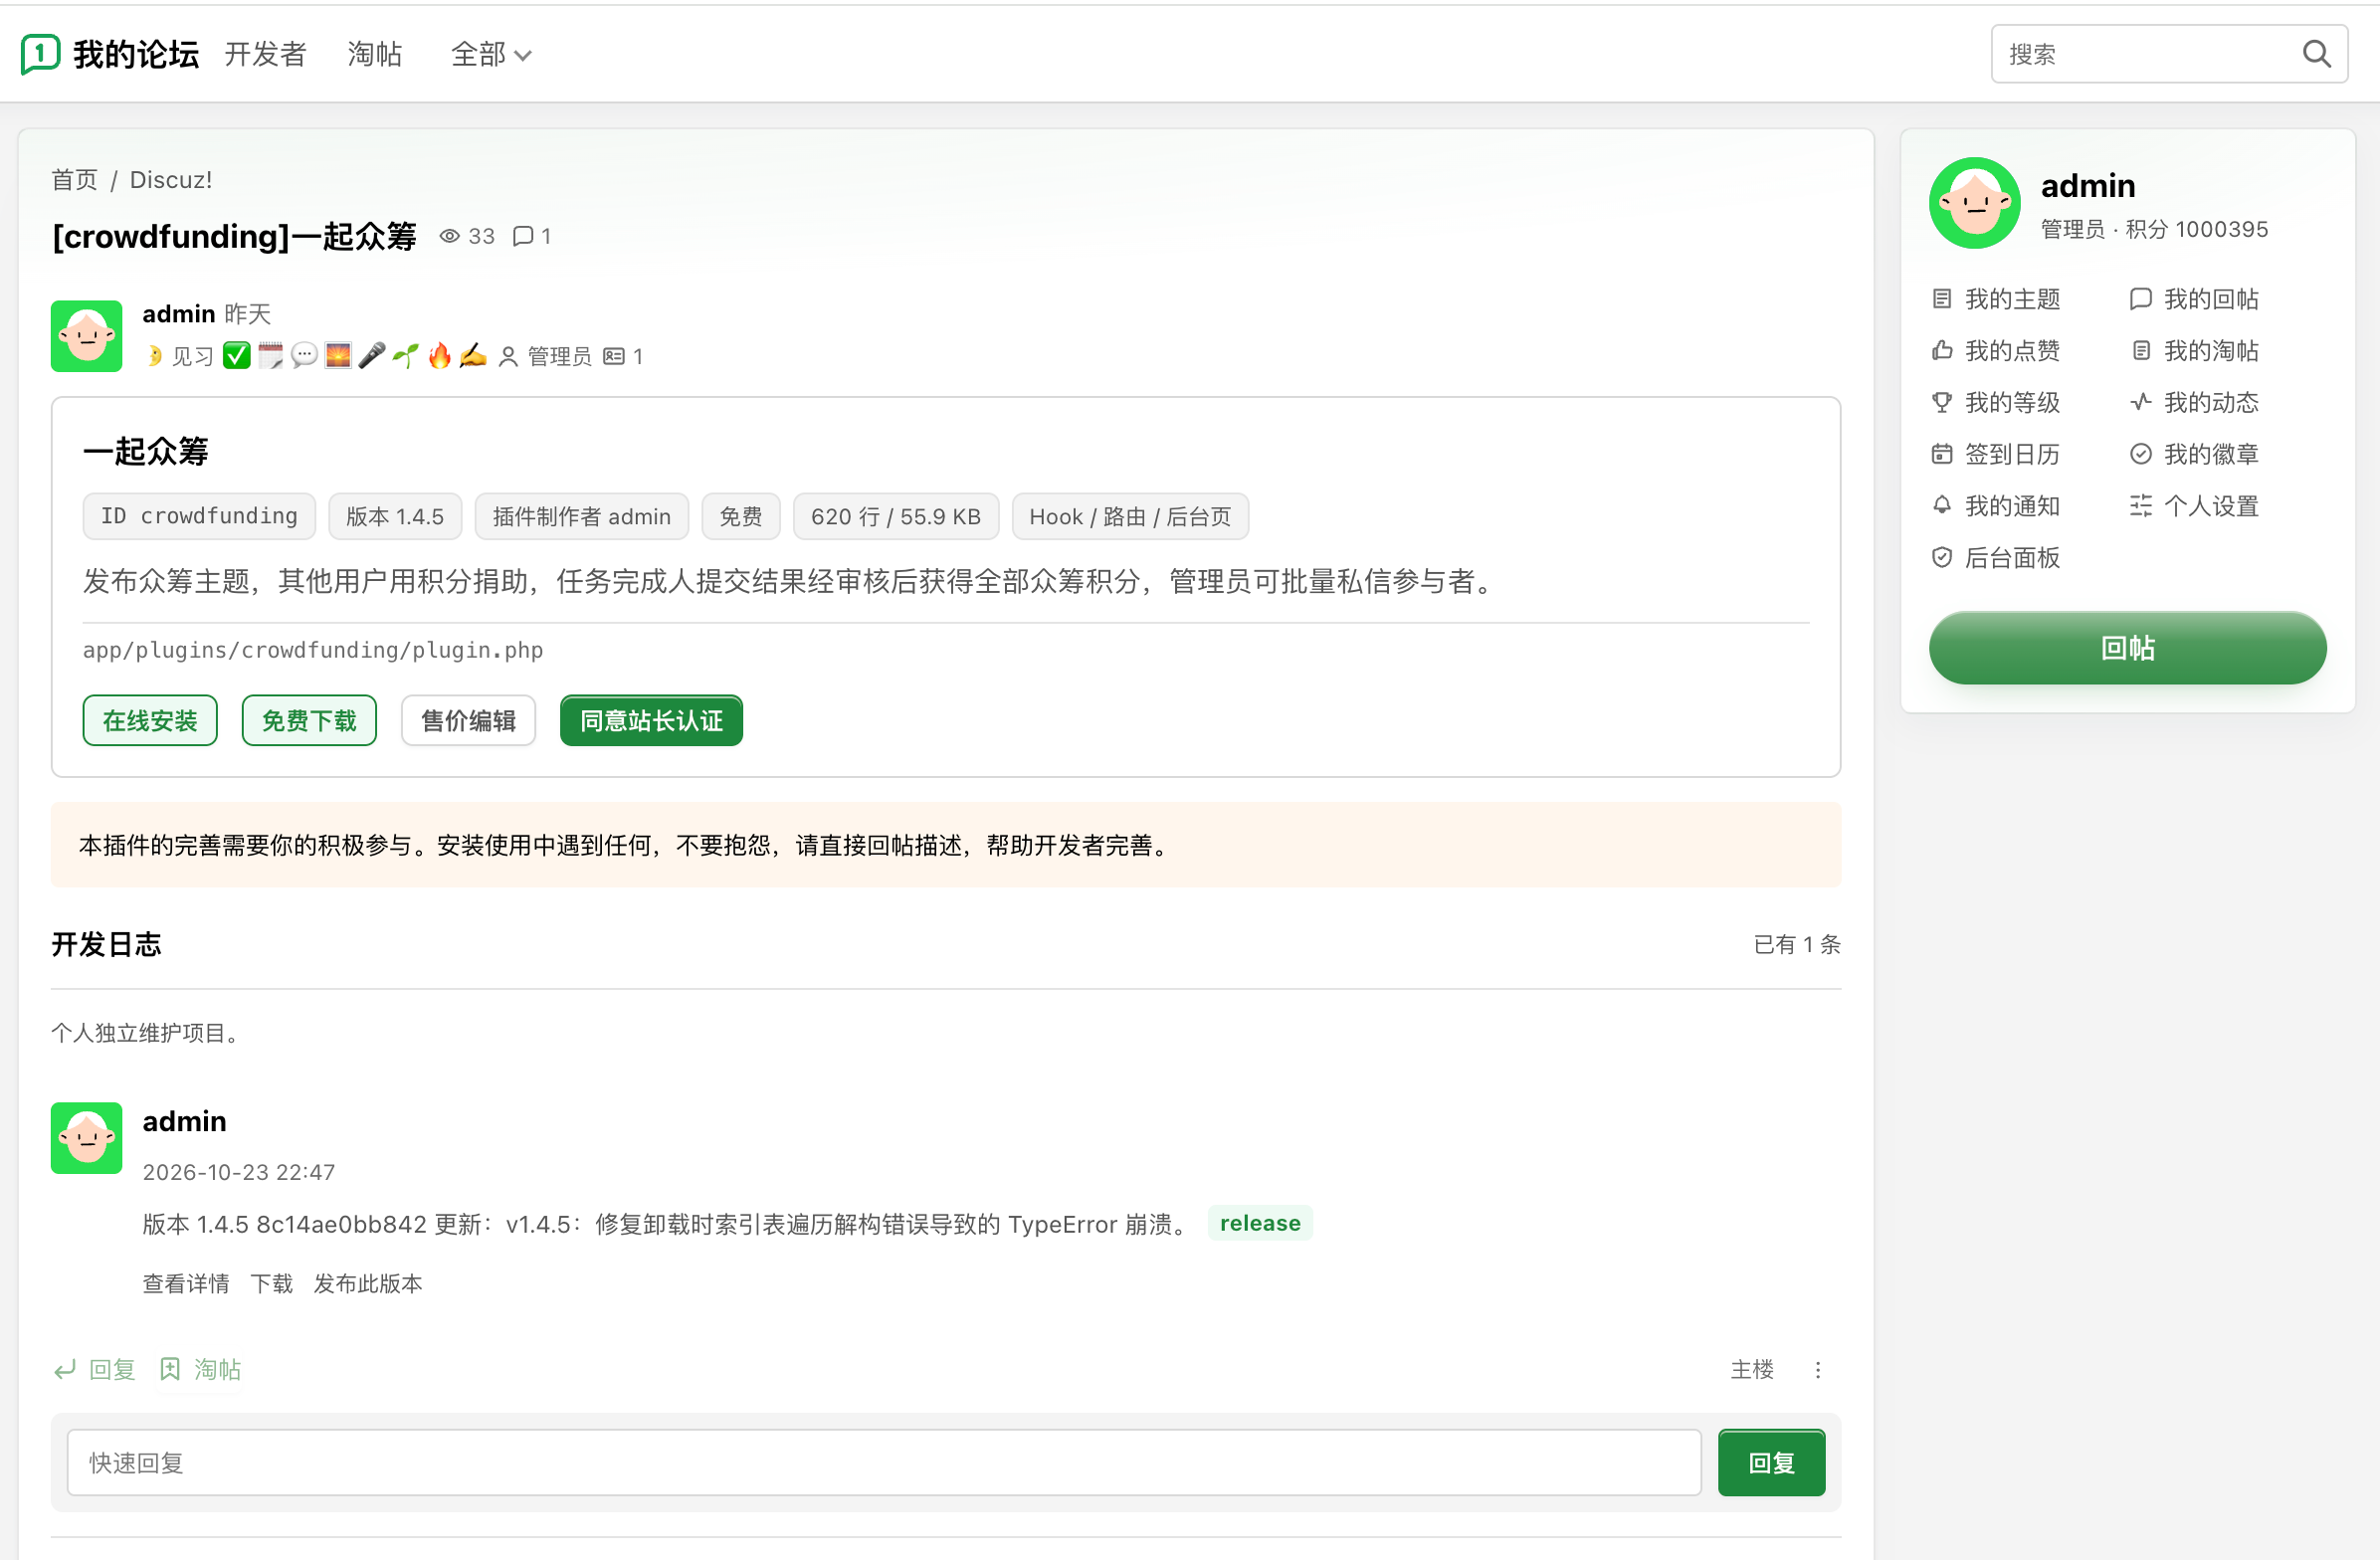This screenshot has height=1560, width=2380.
Task: Submit quick reply with 回复 button
Action: click(x=1771, y=1463)
